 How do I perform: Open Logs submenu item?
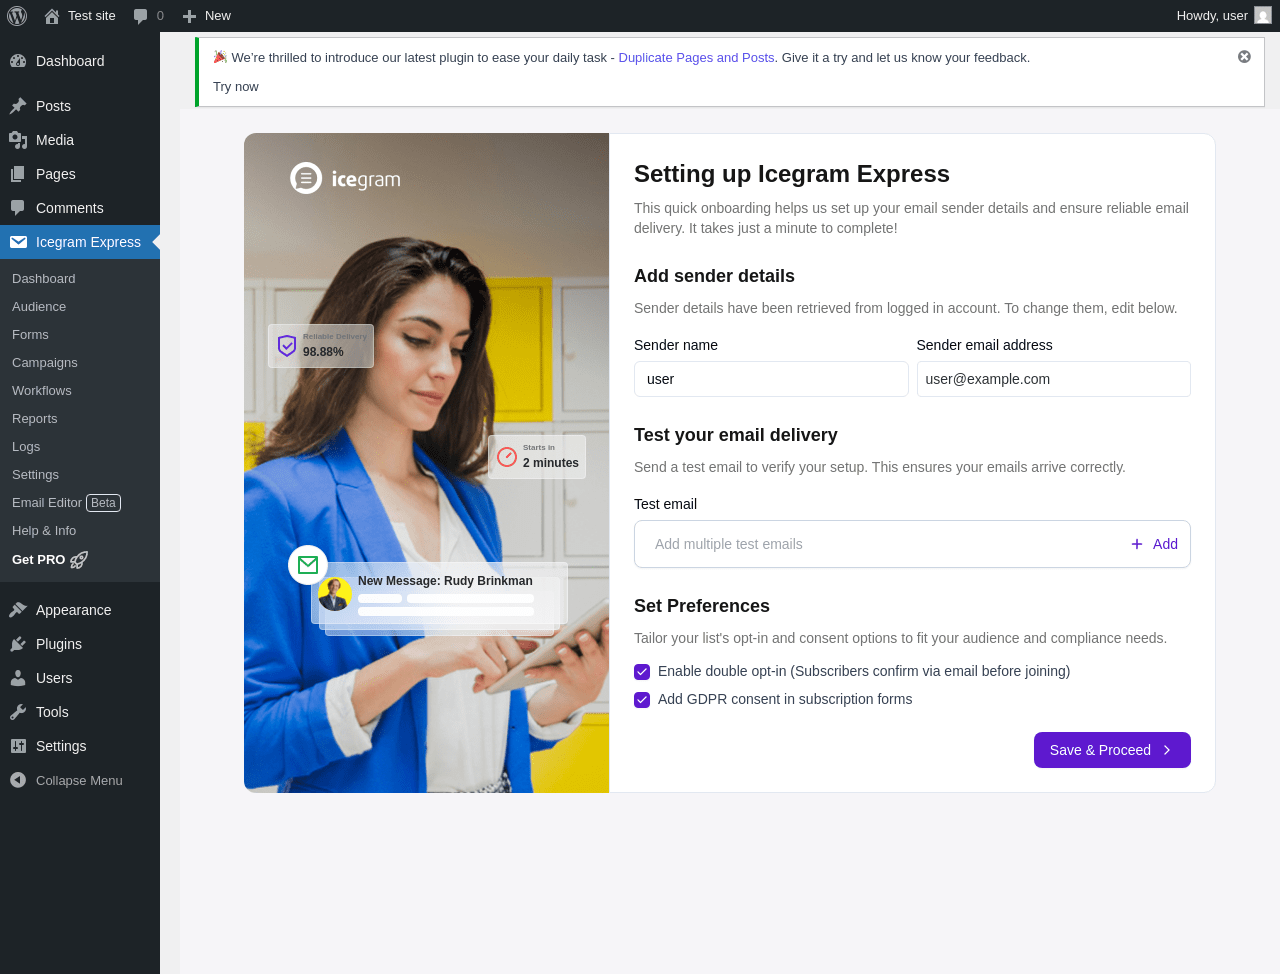coord(26,447)
